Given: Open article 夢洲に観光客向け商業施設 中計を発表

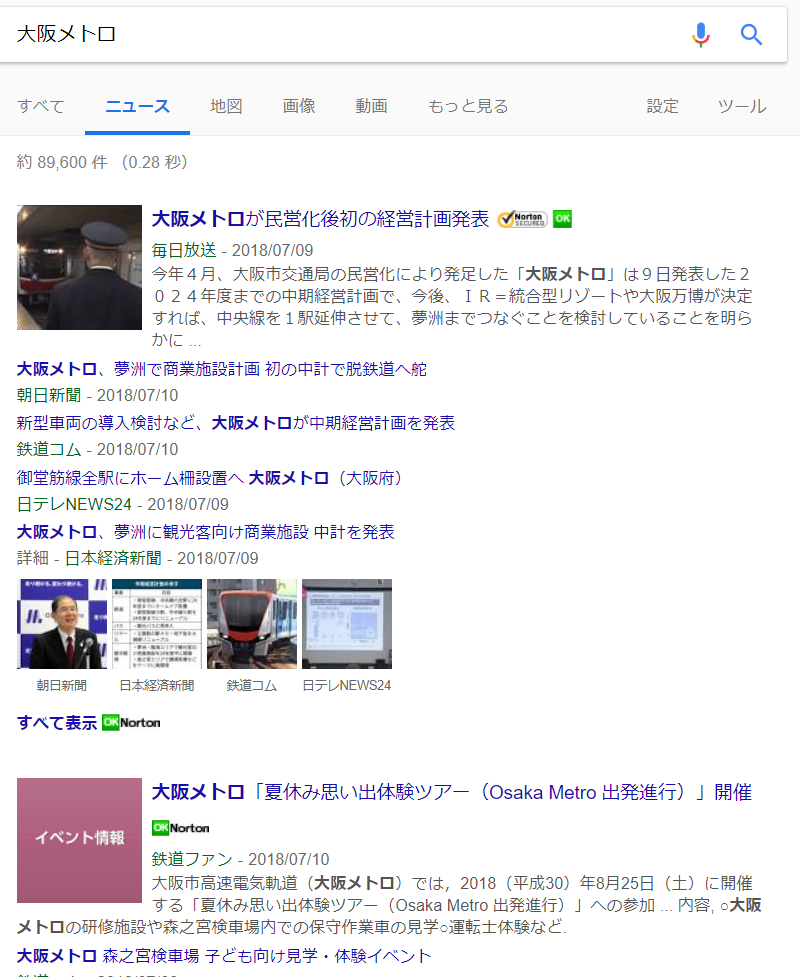Looking at the screenshot, I should (x=205, y=532).
